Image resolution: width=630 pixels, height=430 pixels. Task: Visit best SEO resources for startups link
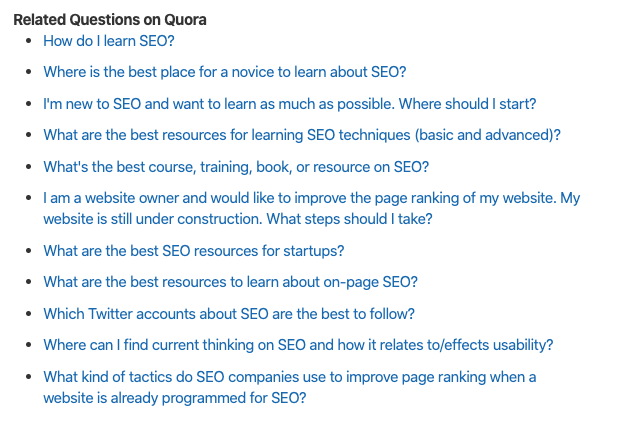194,251
